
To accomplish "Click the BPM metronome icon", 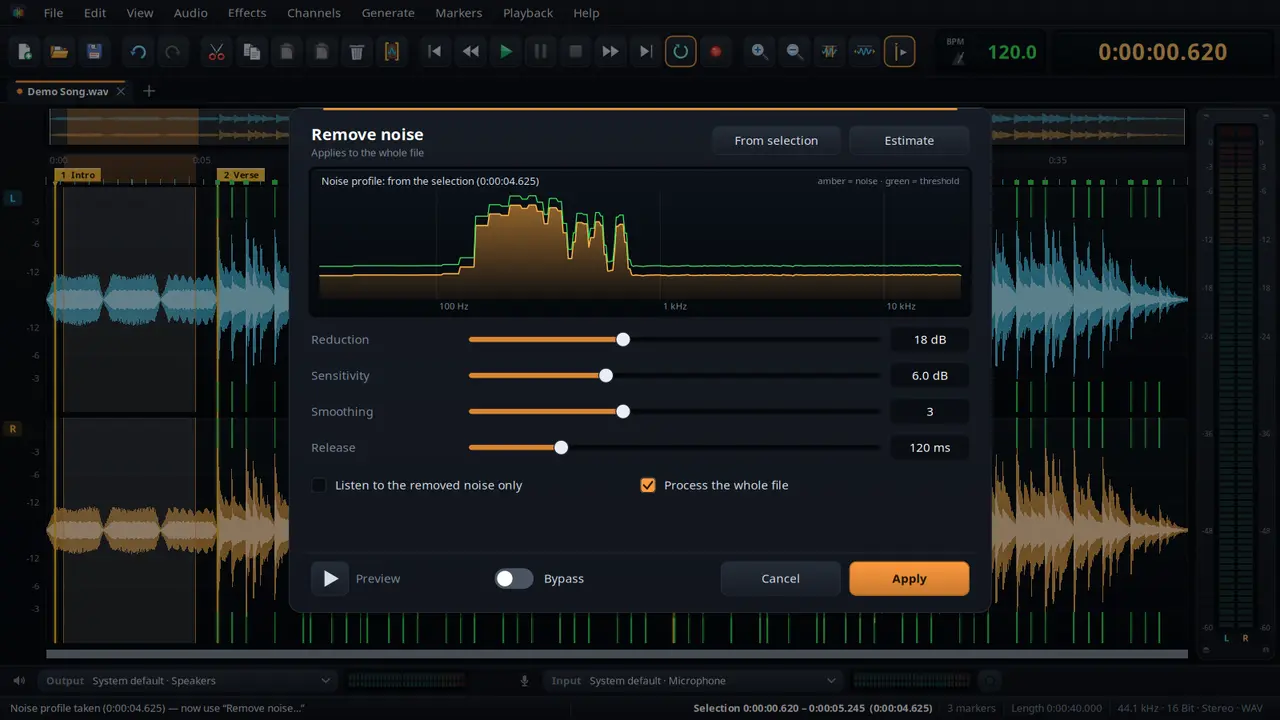I will pyautogui.click(x=958, y=58).
